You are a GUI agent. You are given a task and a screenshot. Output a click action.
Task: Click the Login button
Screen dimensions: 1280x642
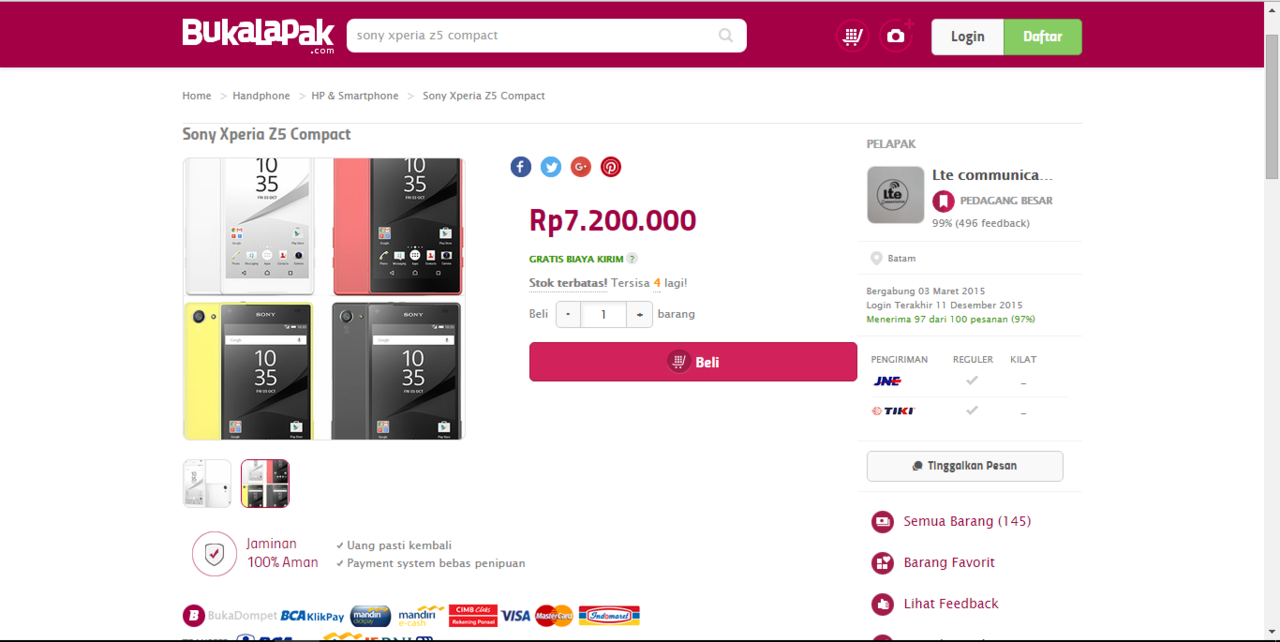(x=967, y=37)
